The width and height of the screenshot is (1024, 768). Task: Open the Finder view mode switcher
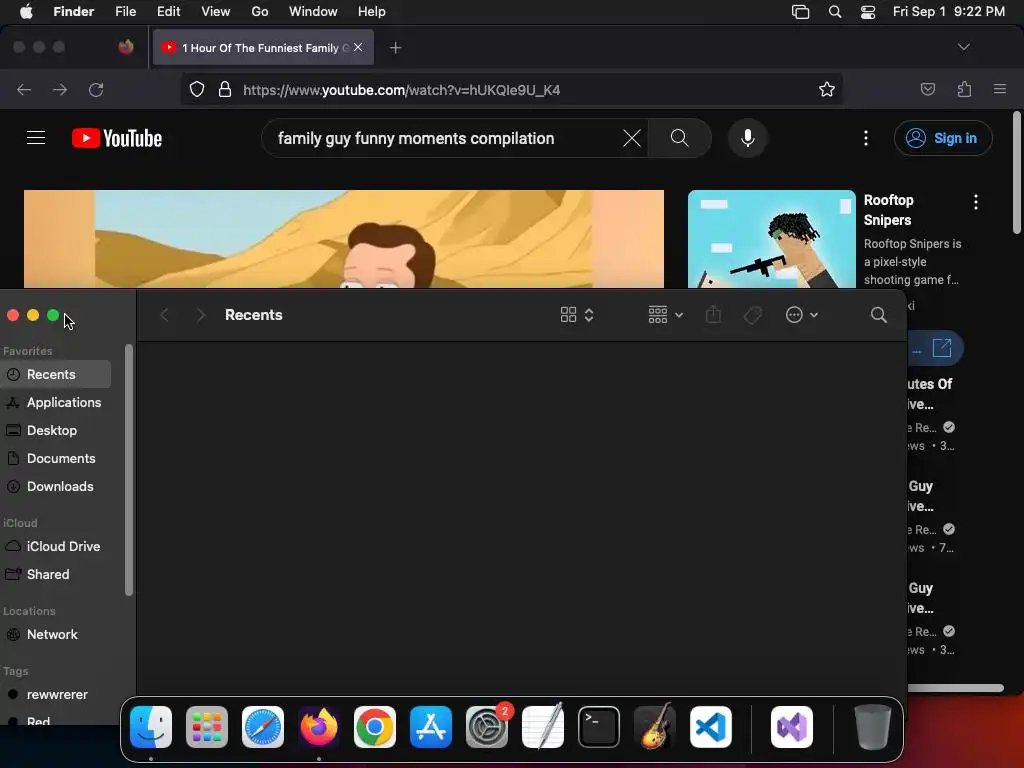click(577, 315)
